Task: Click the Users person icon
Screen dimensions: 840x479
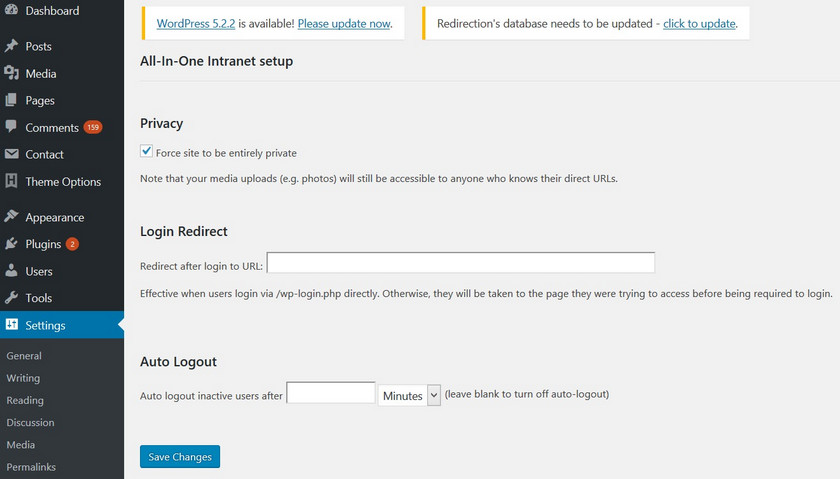Action: point(12,271)
